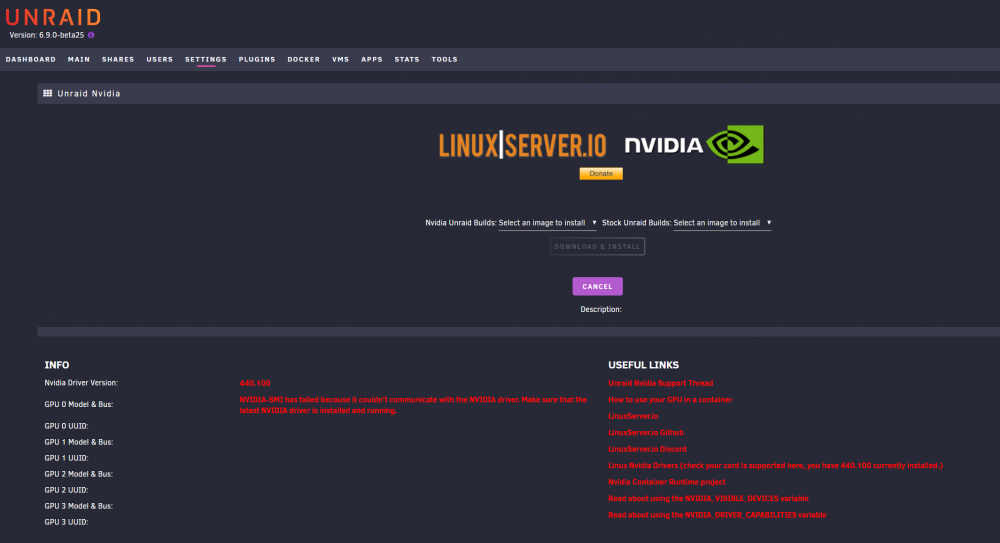The width and height of the screenshot is (1000, 543).
Task: Click the INFO heading
Action: point(57,365)
